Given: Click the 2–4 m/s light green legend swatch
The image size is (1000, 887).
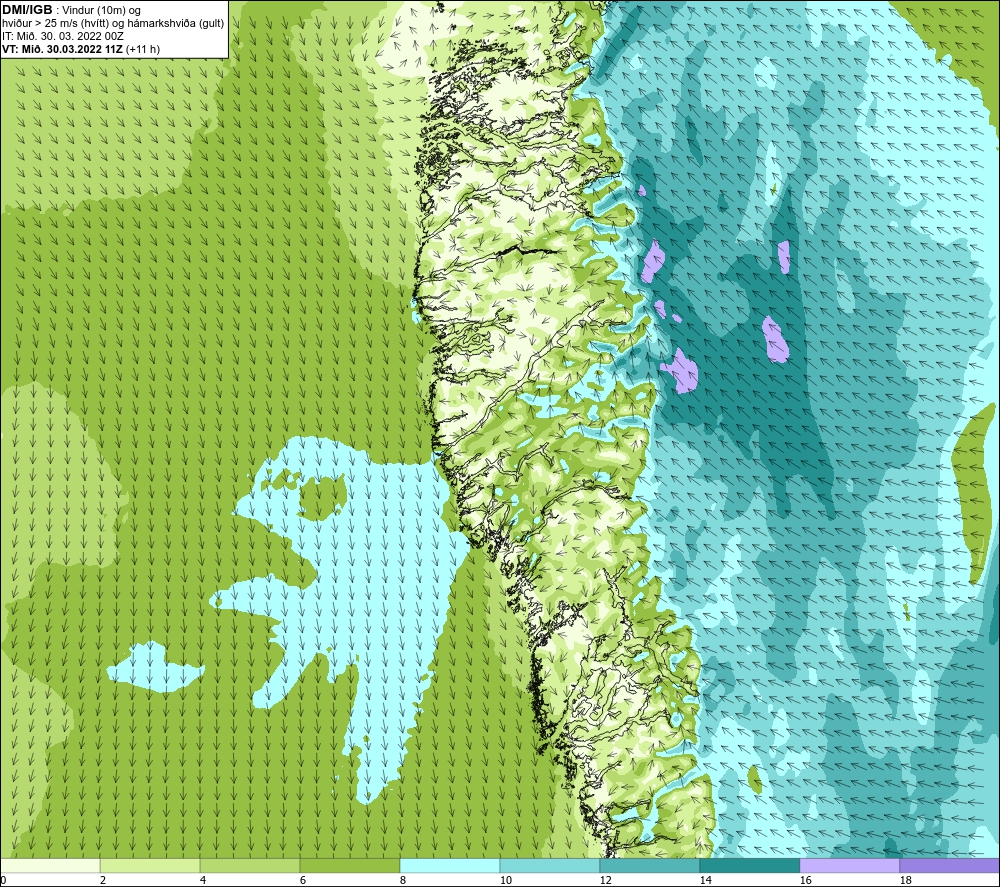Looking at the screenshot, I should (150, 865).
